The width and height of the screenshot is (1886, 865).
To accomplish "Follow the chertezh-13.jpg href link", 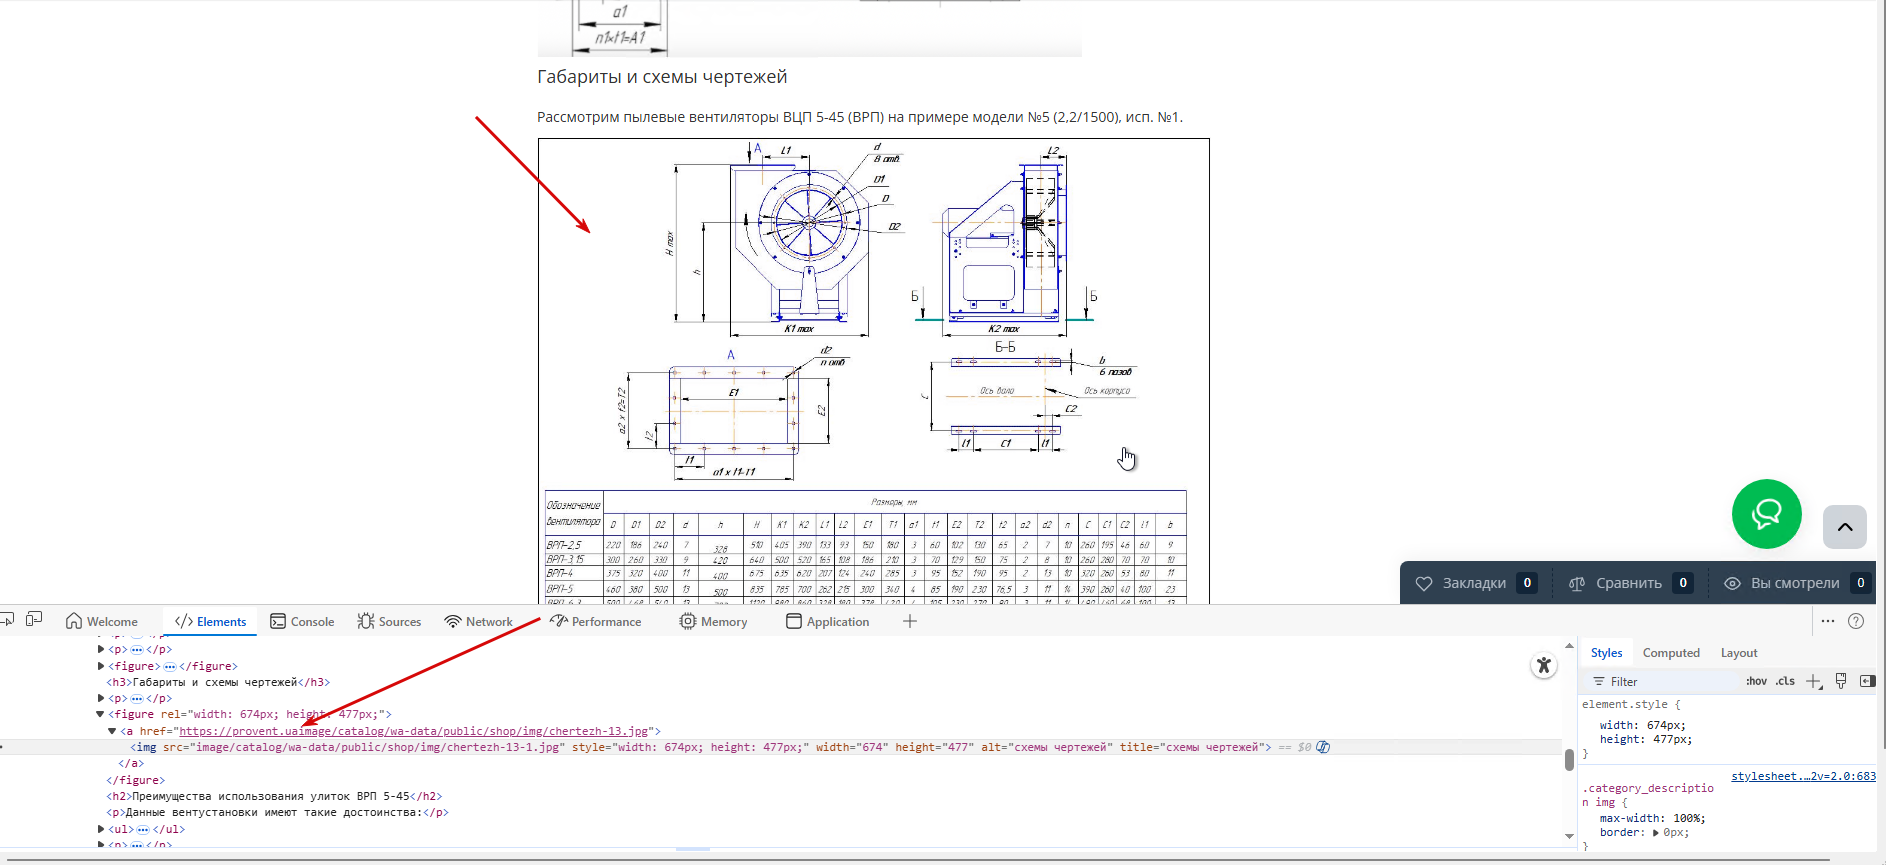I will (414, 731).
